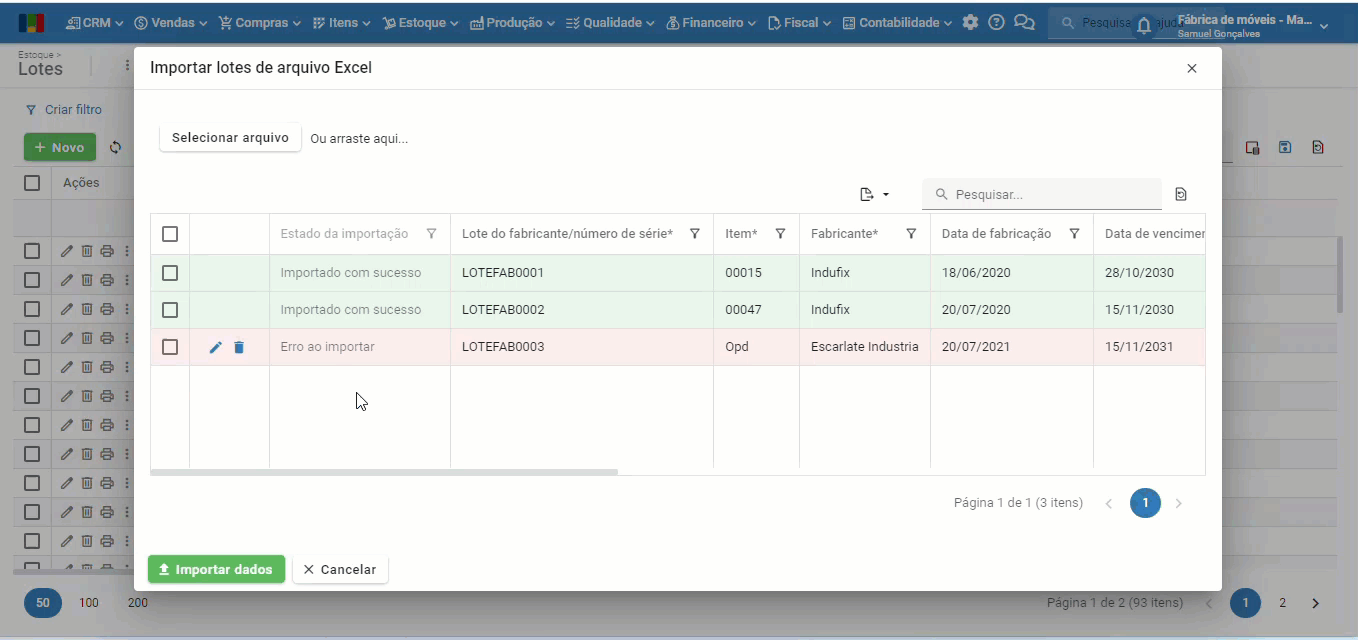The height and width of the screenshot is (640, 1358).
Task: Open the Estoque menu dropdown
Action: 421,22
